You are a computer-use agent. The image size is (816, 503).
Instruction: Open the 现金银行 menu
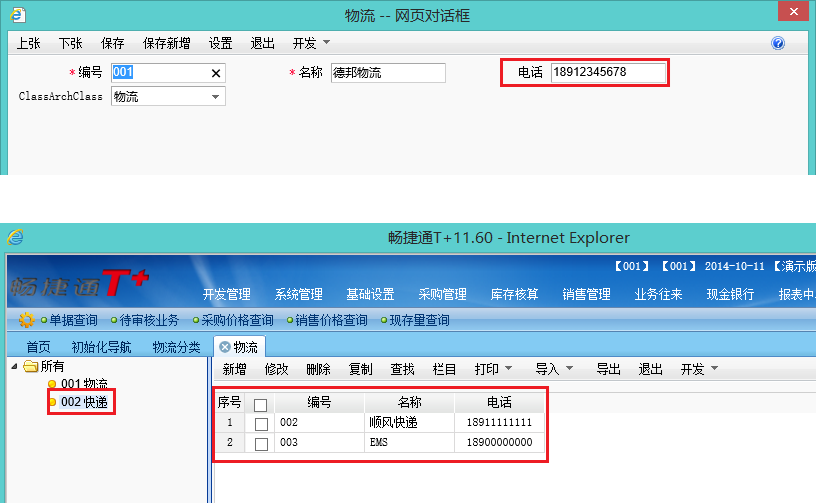coord(730,294)
